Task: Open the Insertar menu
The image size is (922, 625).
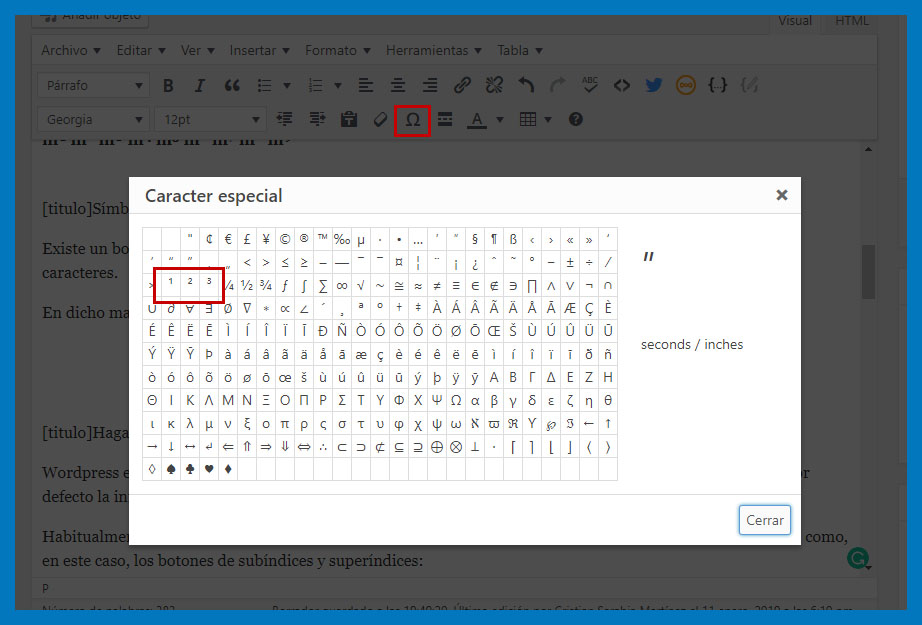Action: coord(259,51)
